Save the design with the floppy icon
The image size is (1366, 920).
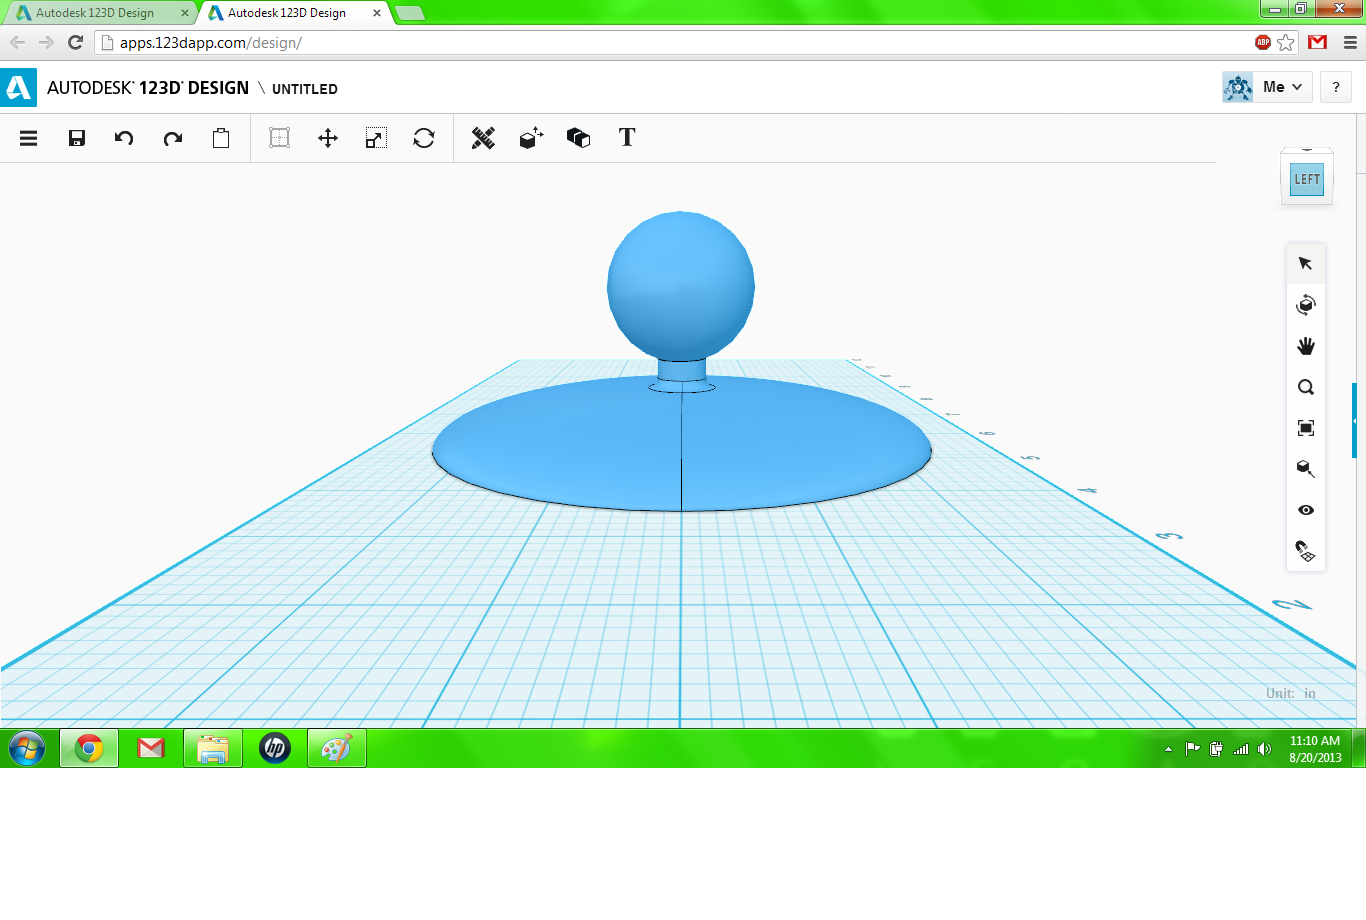[x=77, y=138]
